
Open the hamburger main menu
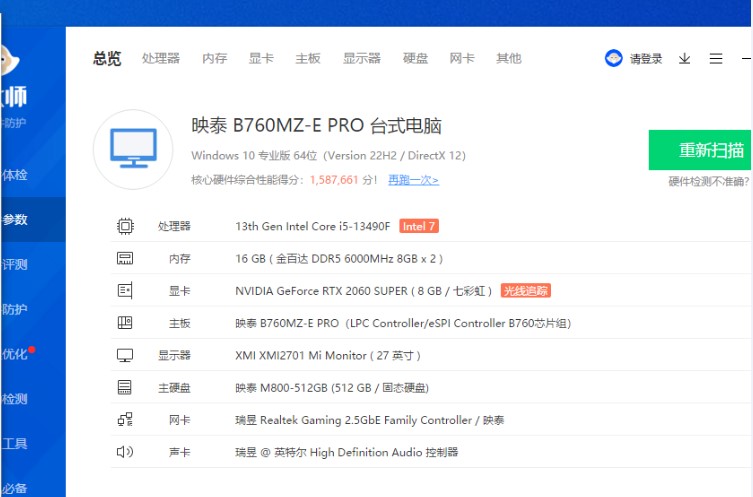click(x=716, y=59)
